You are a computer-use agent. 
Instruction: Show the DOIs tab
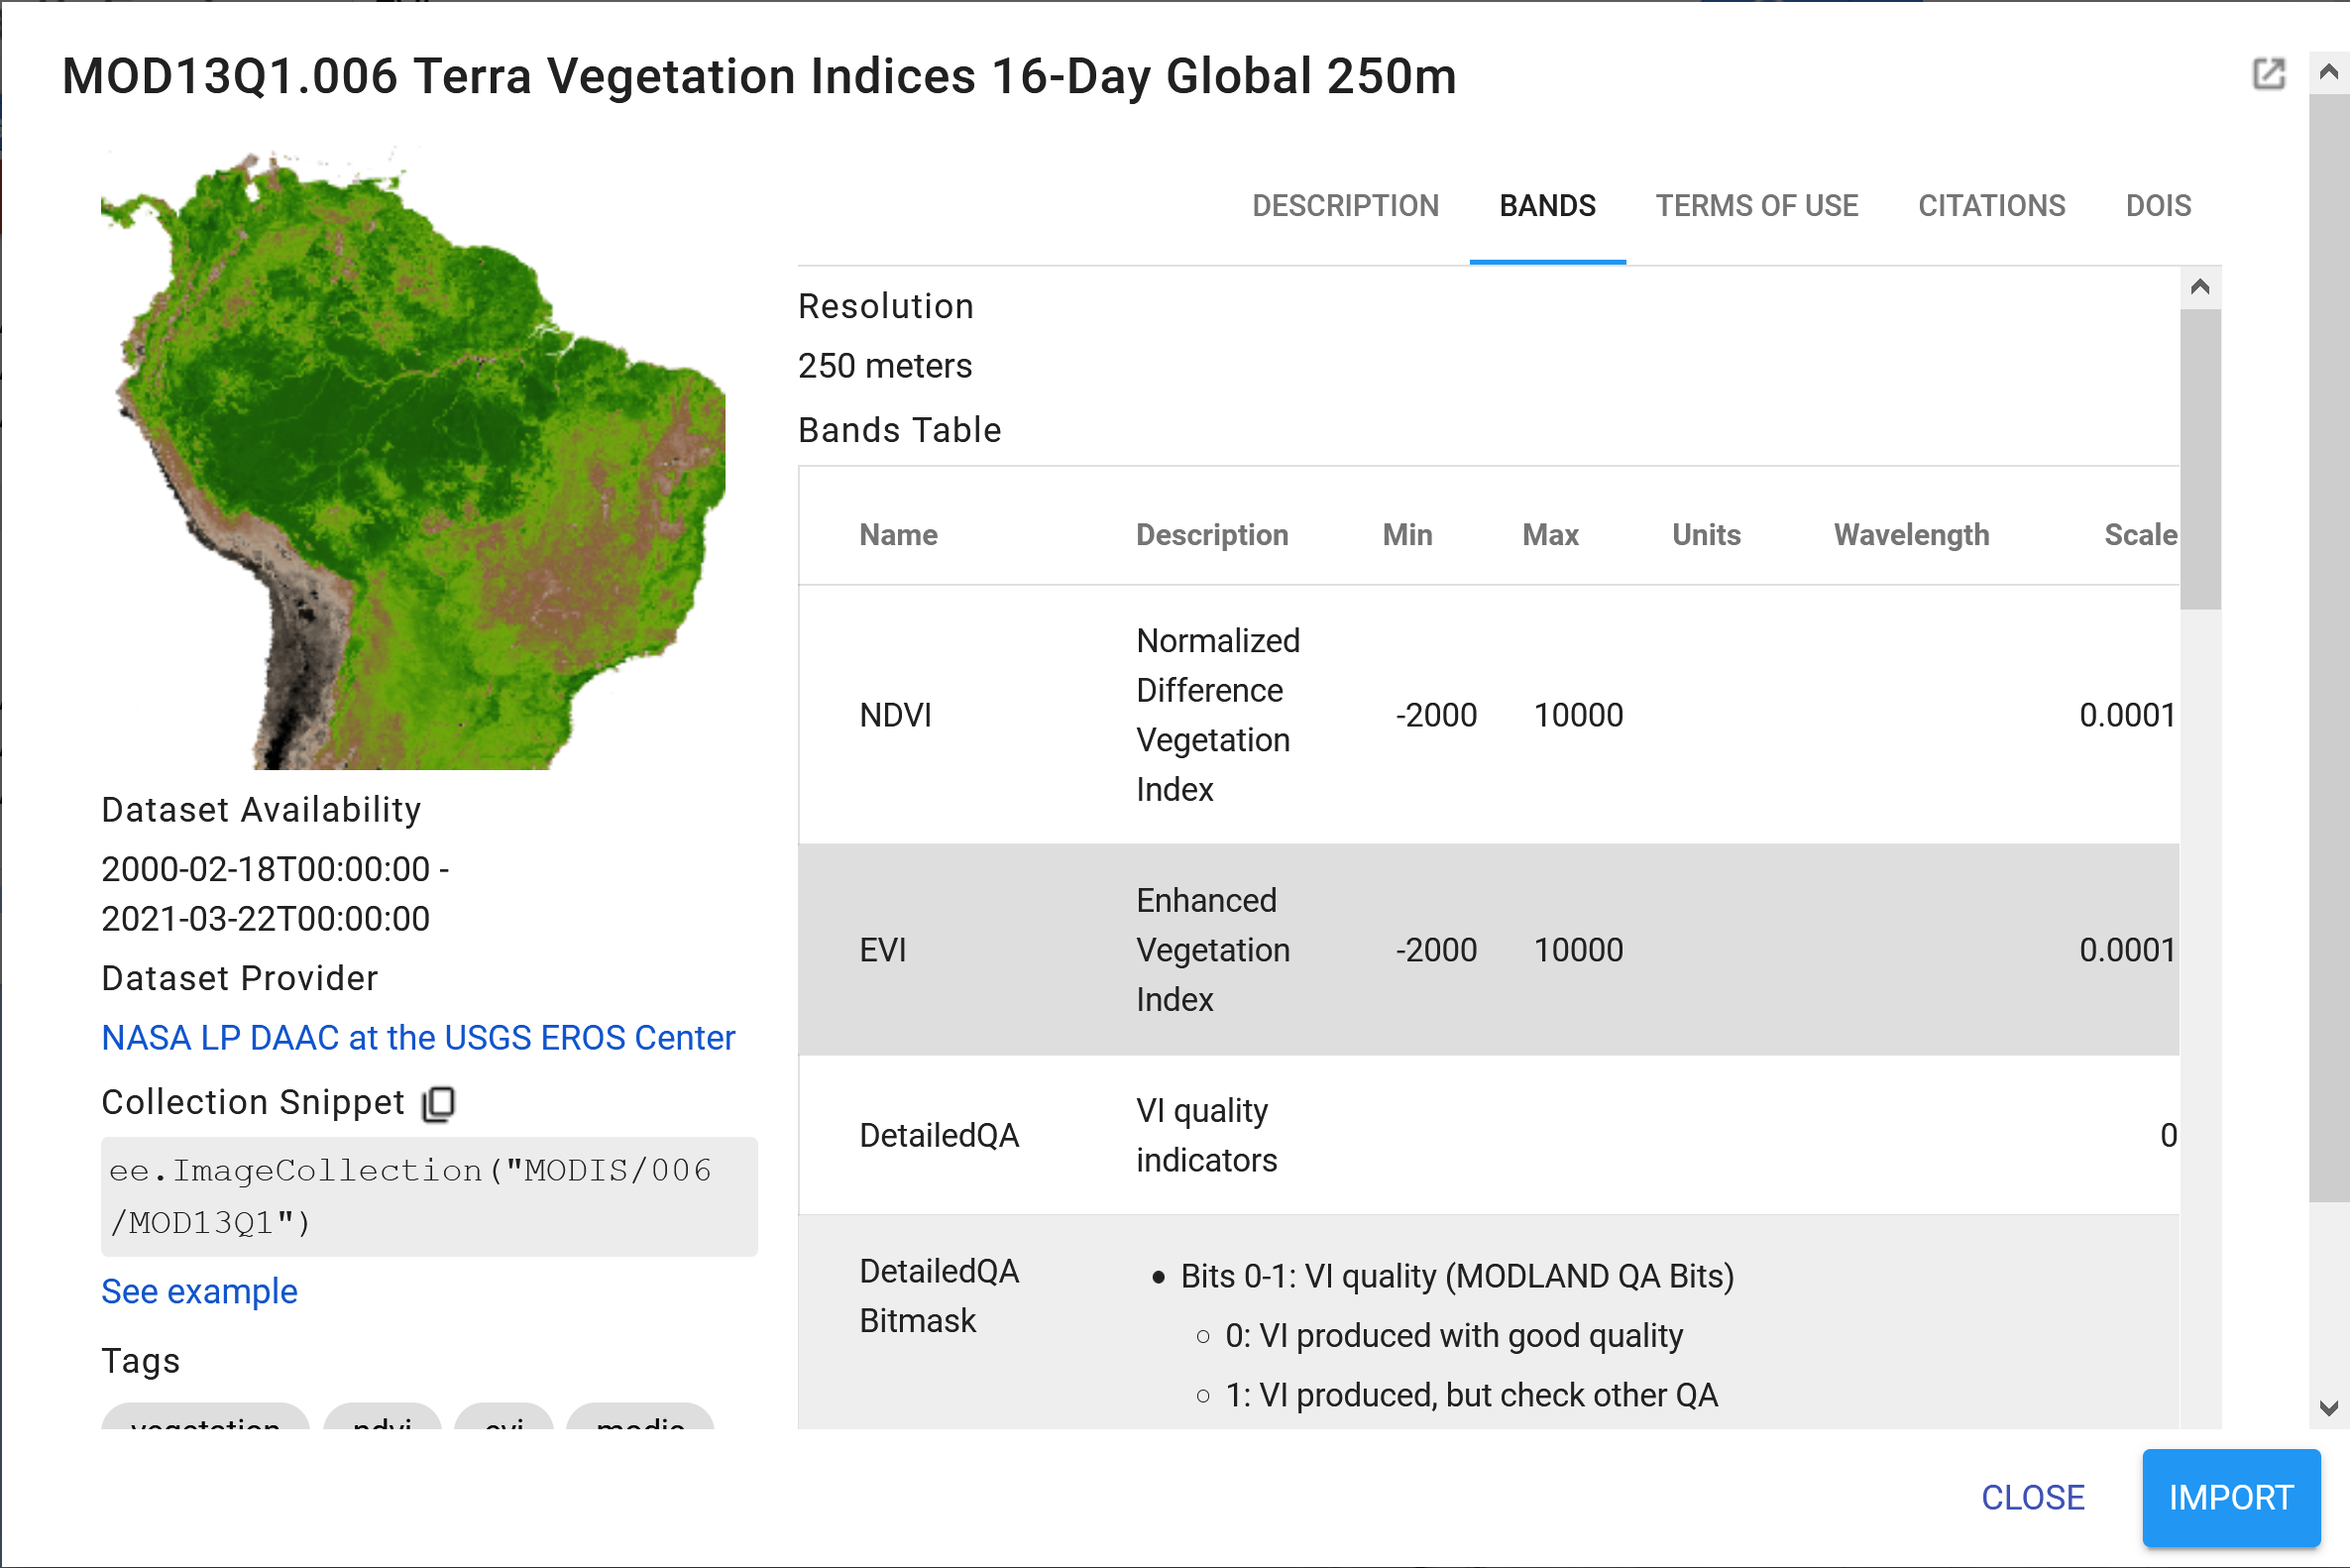2158,206
